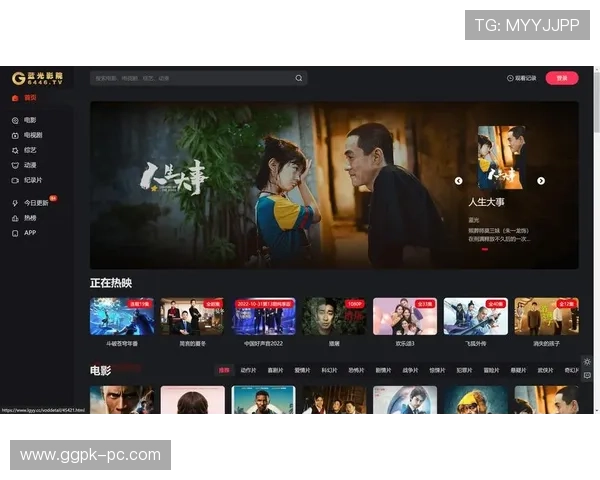Select the 科幻片 movie tab
Viewport: 600px width, 480px height.
329,370
